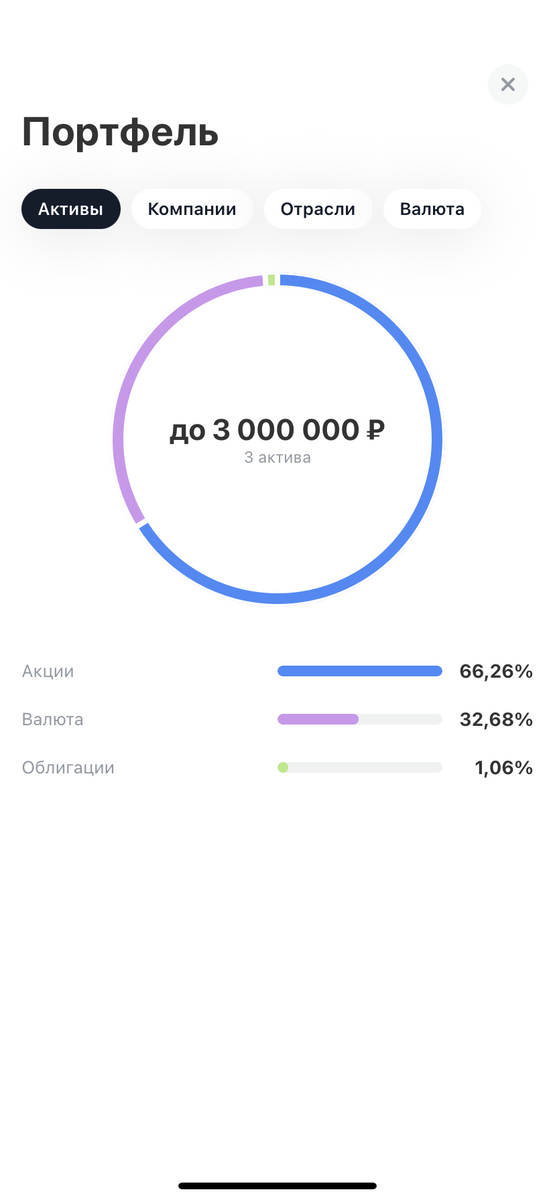Select the Облигации row label

[x=68, y=768]
